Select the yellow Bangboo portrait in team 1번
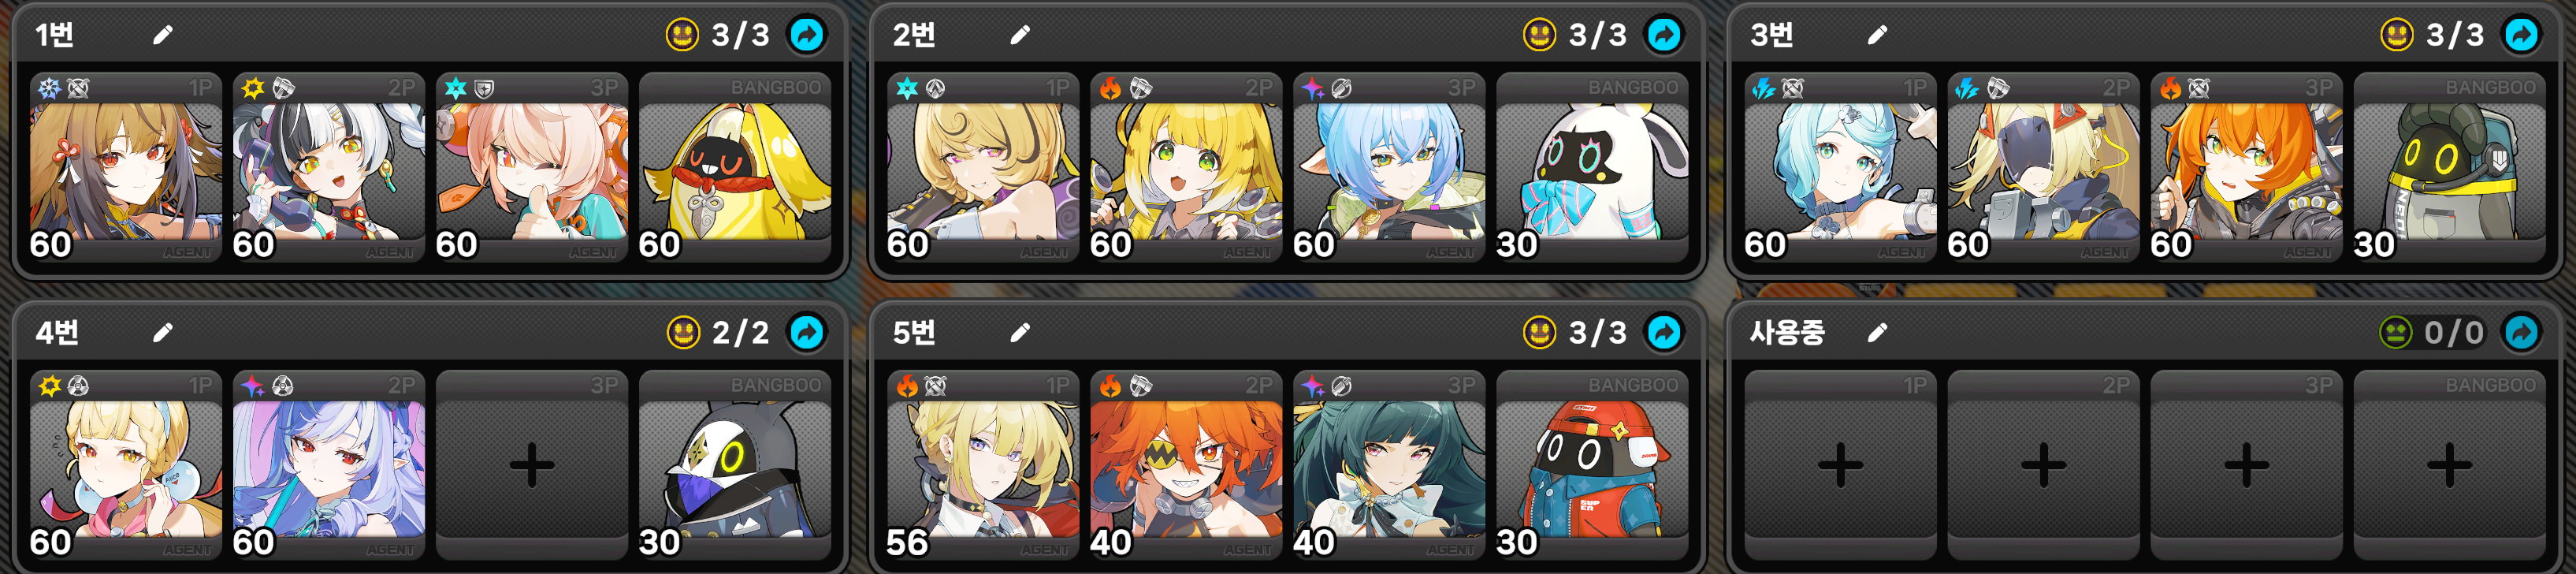 coord(735,168)
